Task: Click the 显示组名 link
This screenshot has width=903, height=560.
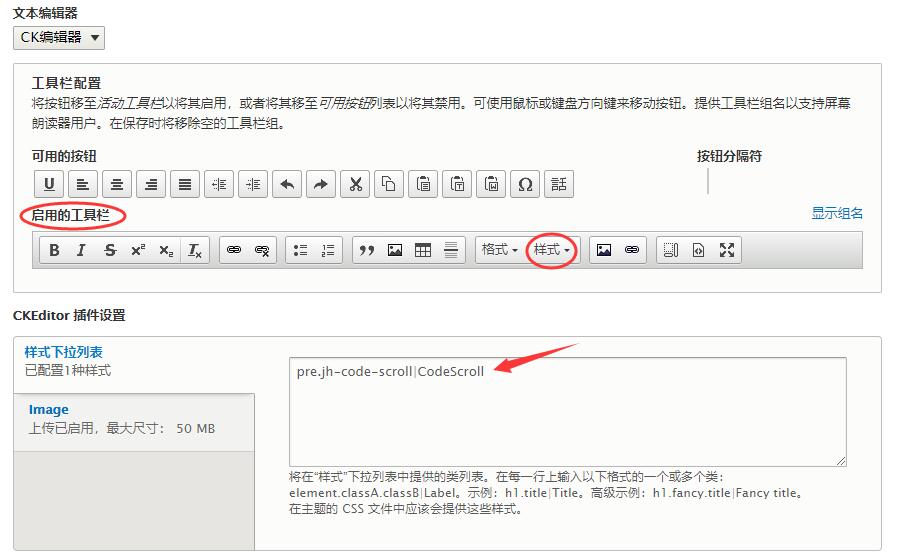Action: 837,213
